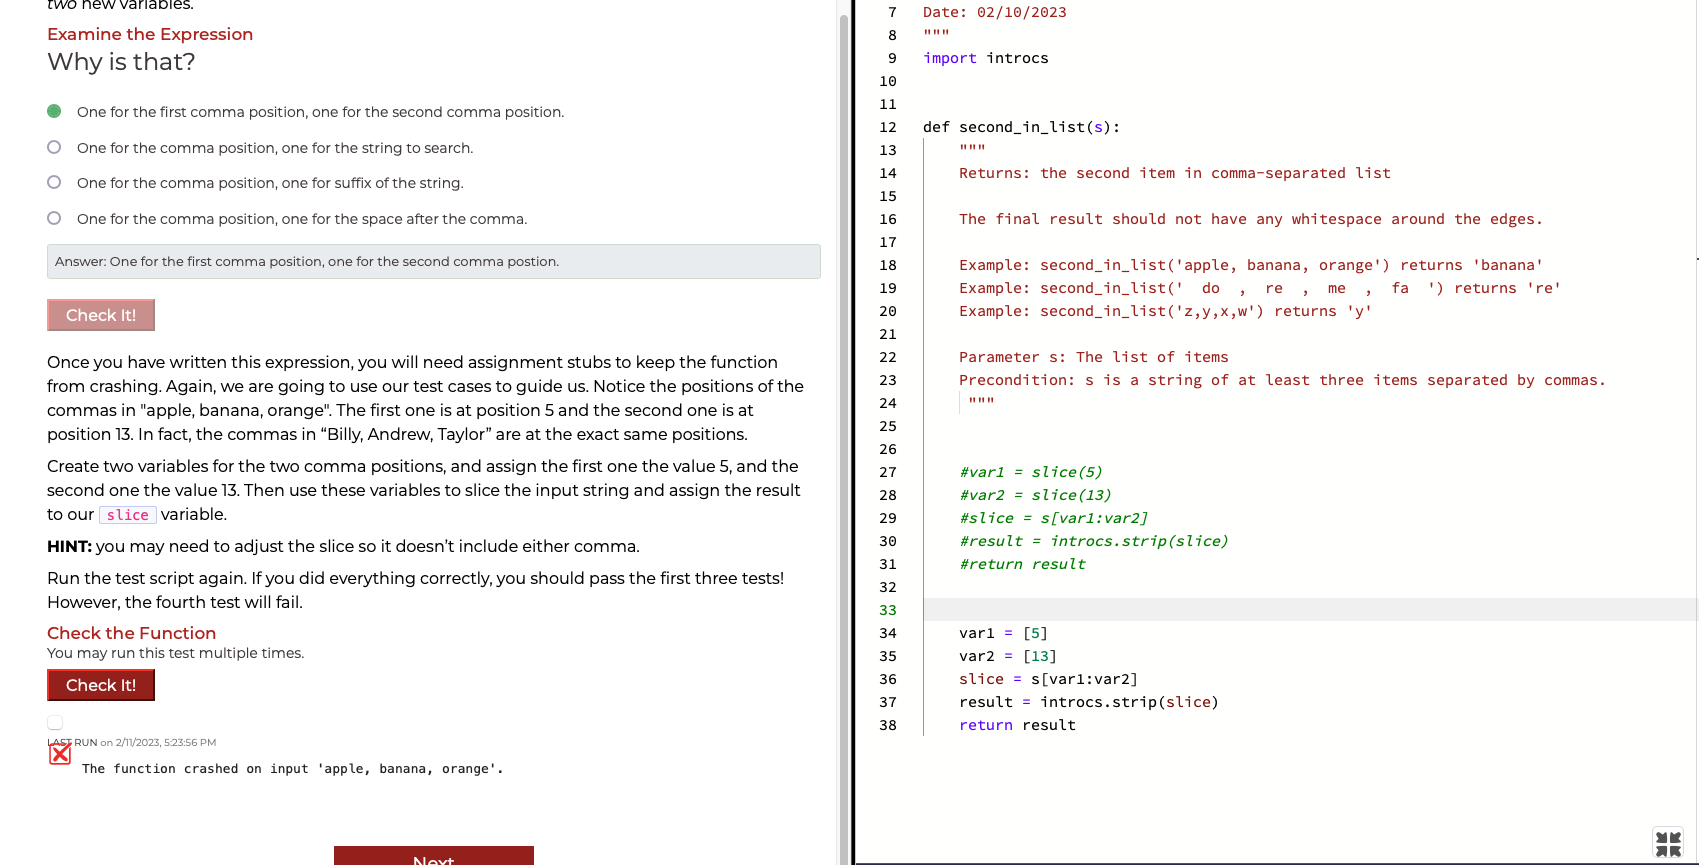This screenshot has height=865, width=1699.
Task: Click the Check the Function heading
Action: tap(132, 633)
